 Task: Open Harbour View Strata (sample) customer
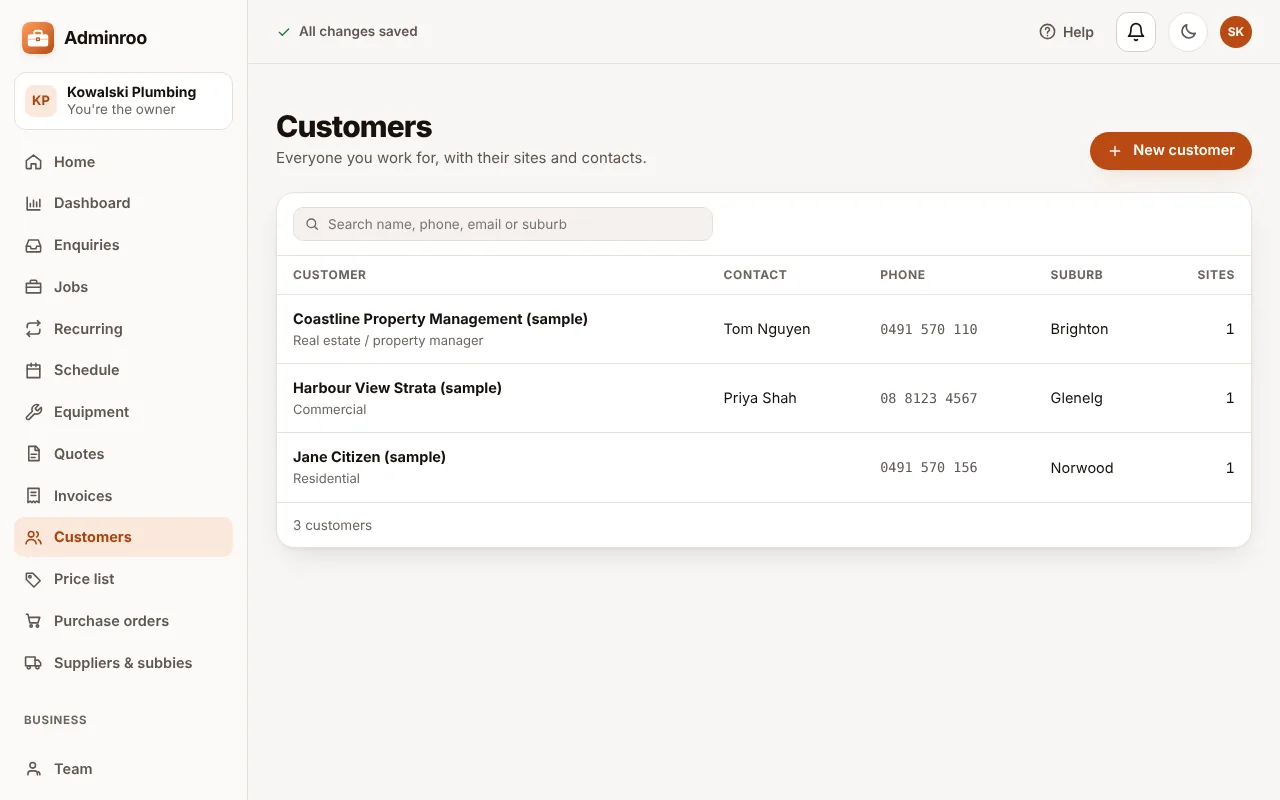[764, 398]
